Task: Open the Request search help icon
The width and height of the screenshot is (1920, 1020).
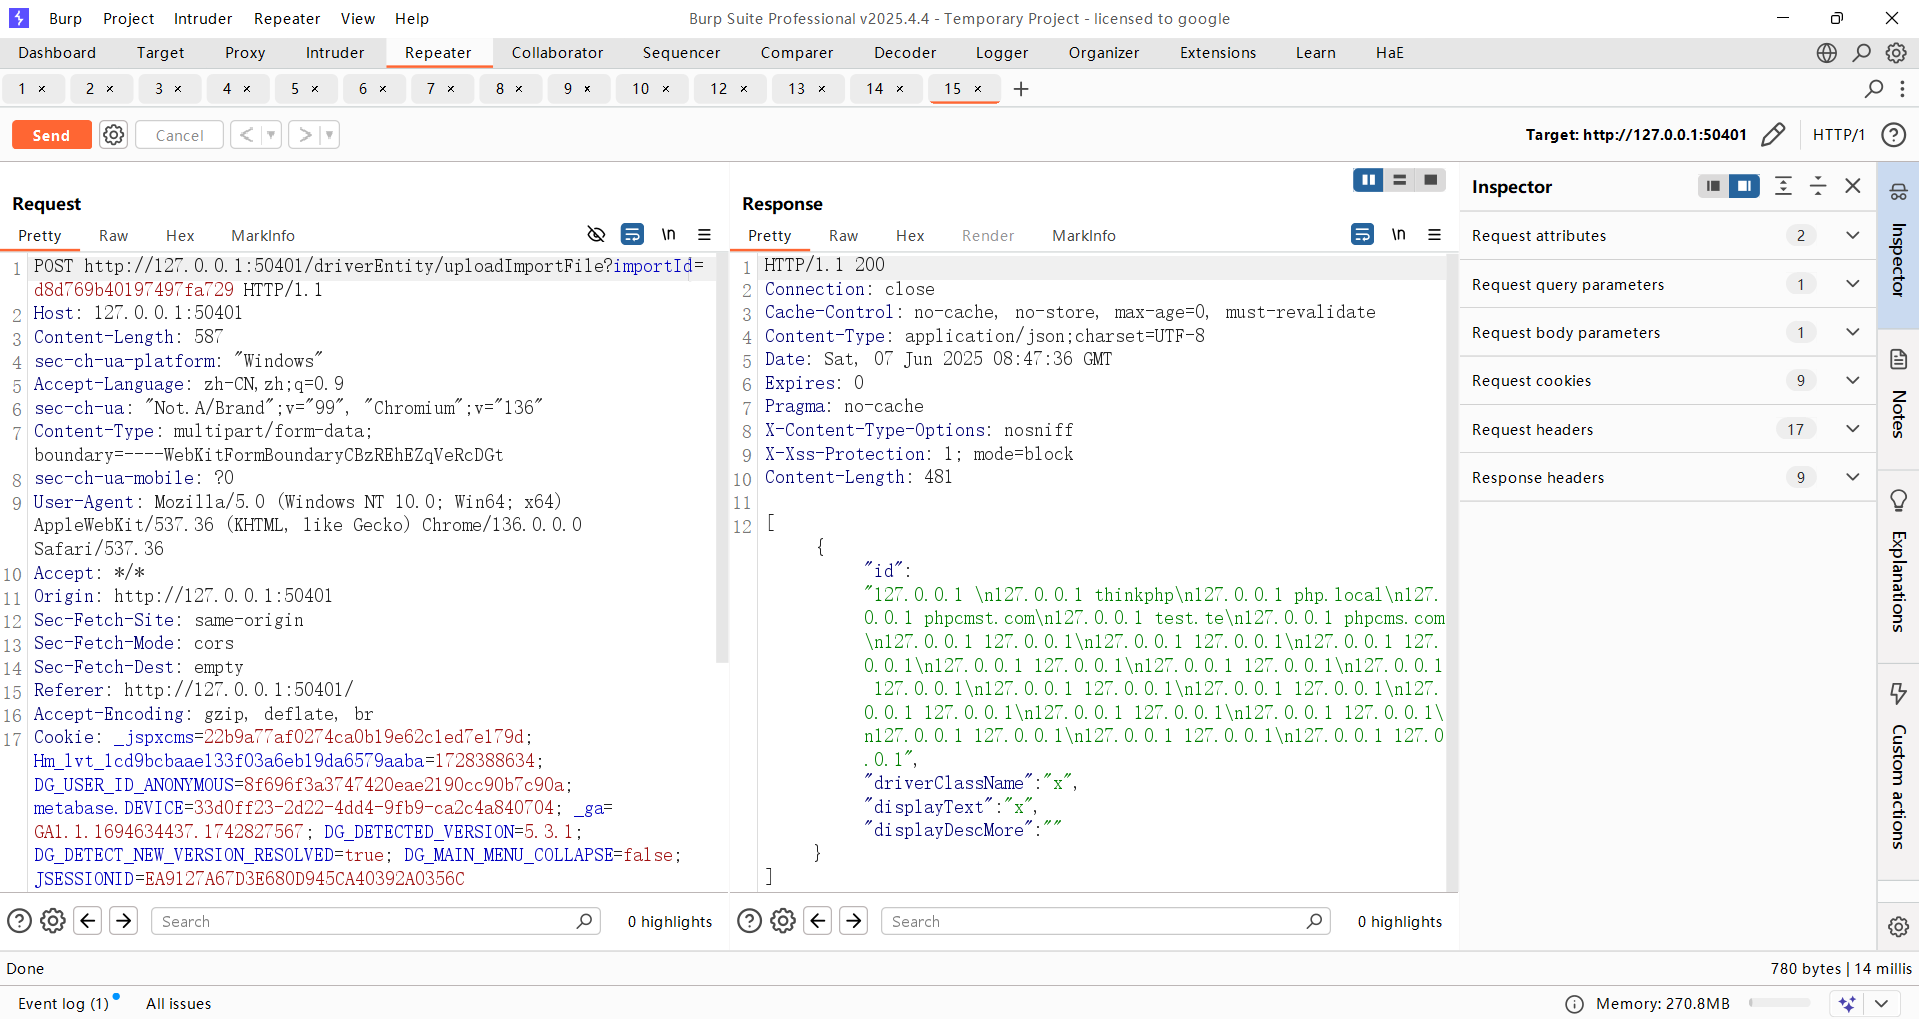Action: coord(19,921)
